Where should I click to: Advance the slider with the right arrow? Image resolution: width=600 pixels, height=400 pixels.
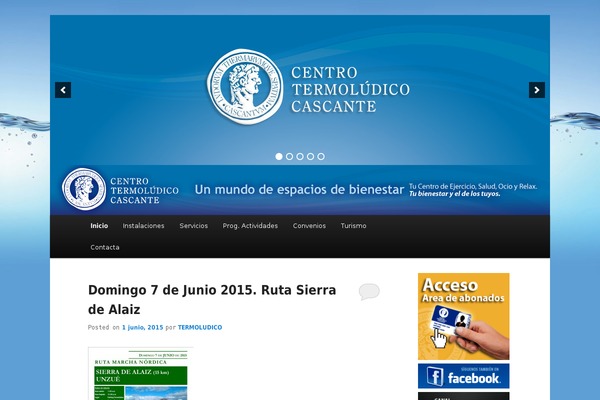coord(537,90)
